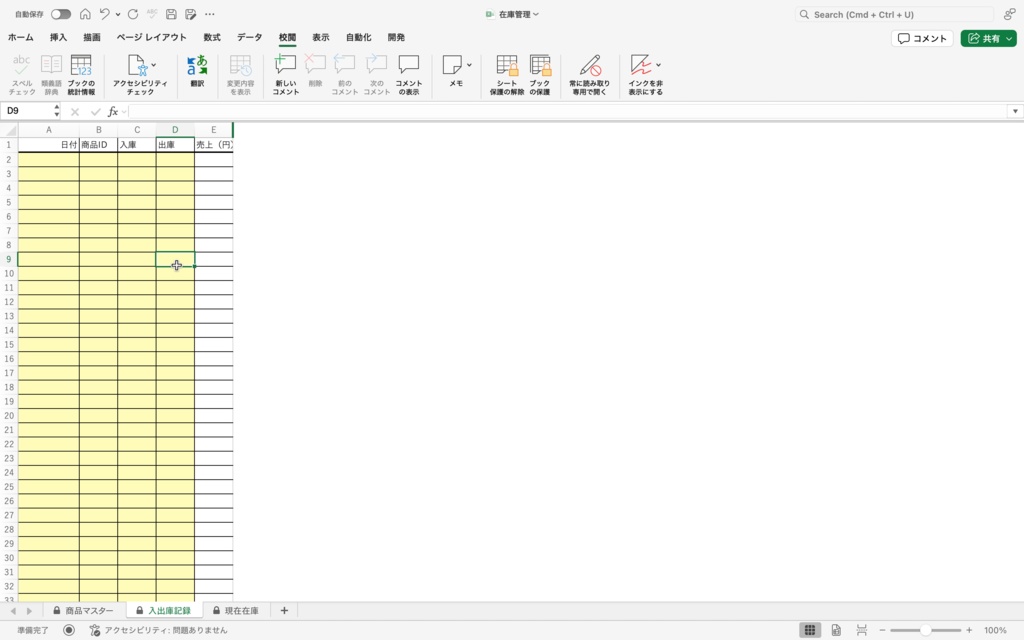Show ブックの統計情報 workbook statistics
The image size is (1024, 640).
[81, 74]
